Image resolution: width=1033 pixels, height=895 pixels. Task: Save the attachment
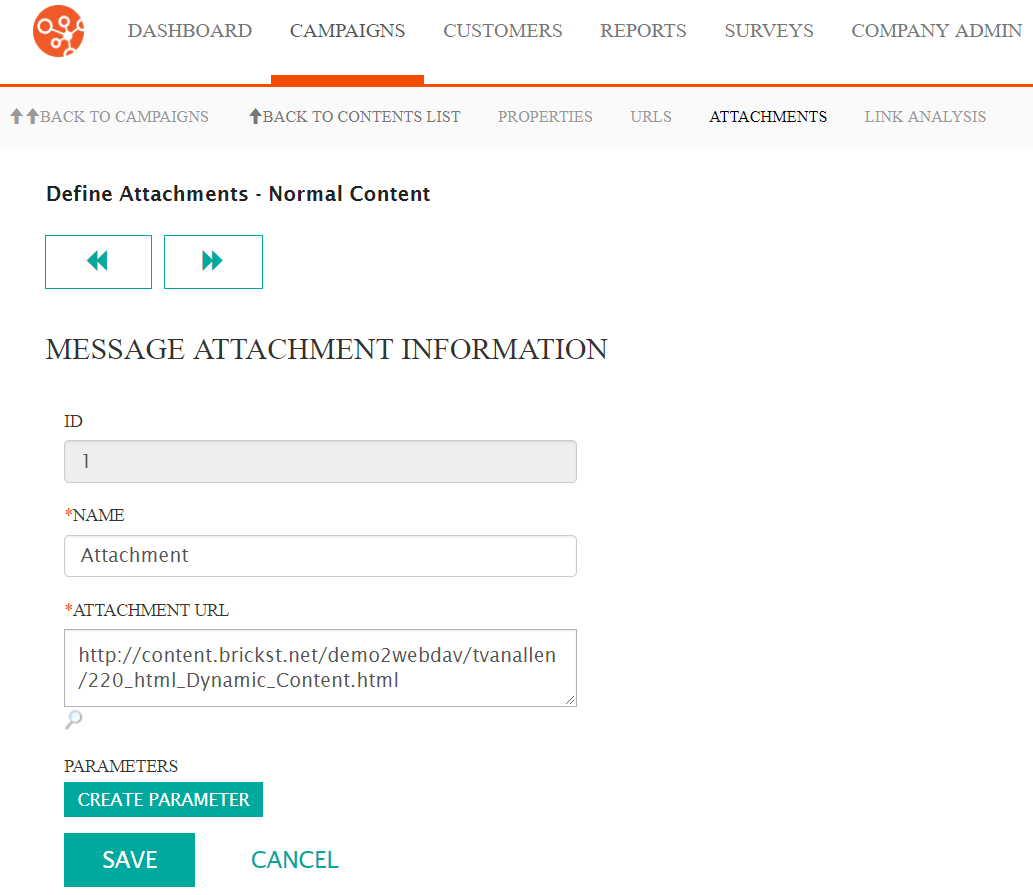(x=129, y=860)
